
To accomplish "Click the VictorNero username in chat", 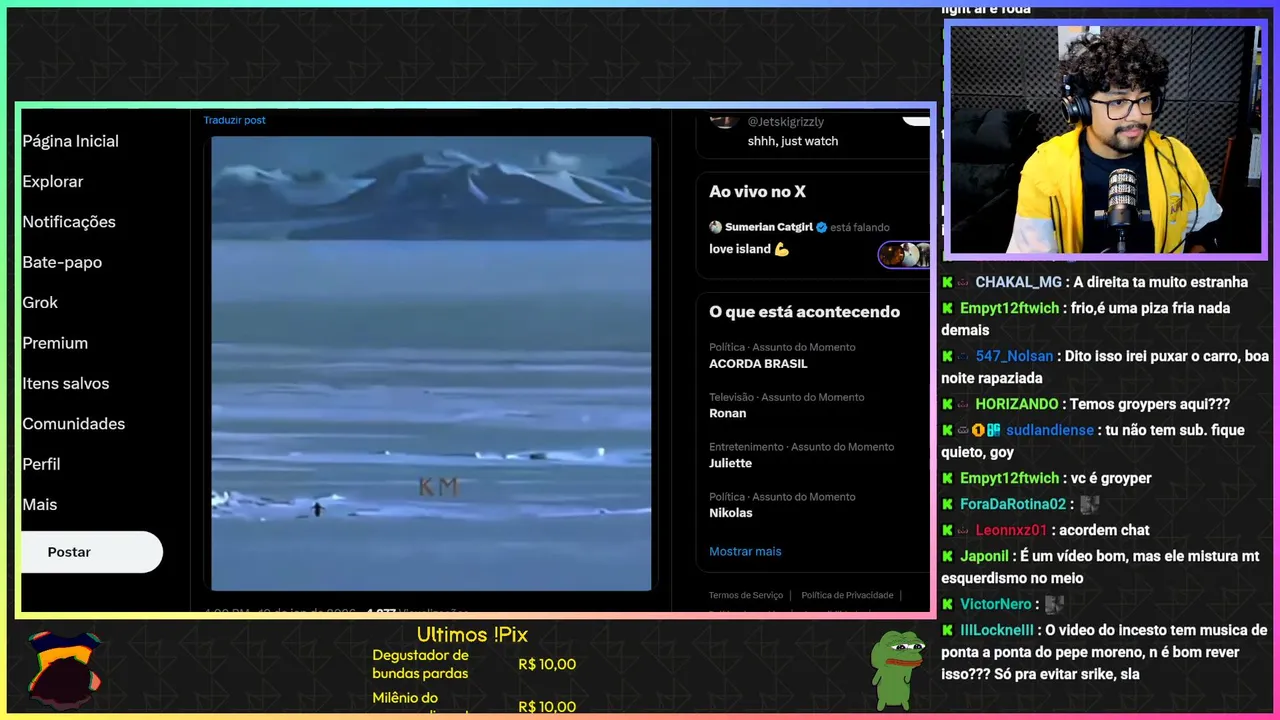I will pos(995,604).
